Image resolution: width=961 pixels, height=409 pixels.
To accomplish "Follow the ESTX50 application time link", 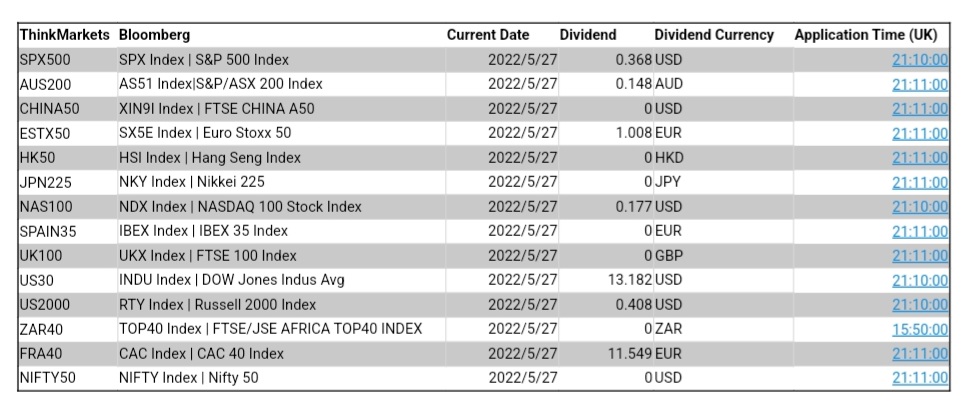I will [919, 133].
